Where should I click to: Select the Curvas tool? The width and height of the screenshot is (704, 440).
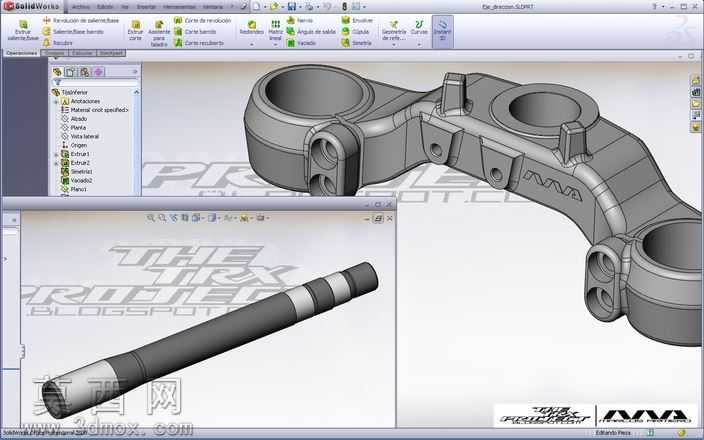pyautogui.click(x=419, y=28)
